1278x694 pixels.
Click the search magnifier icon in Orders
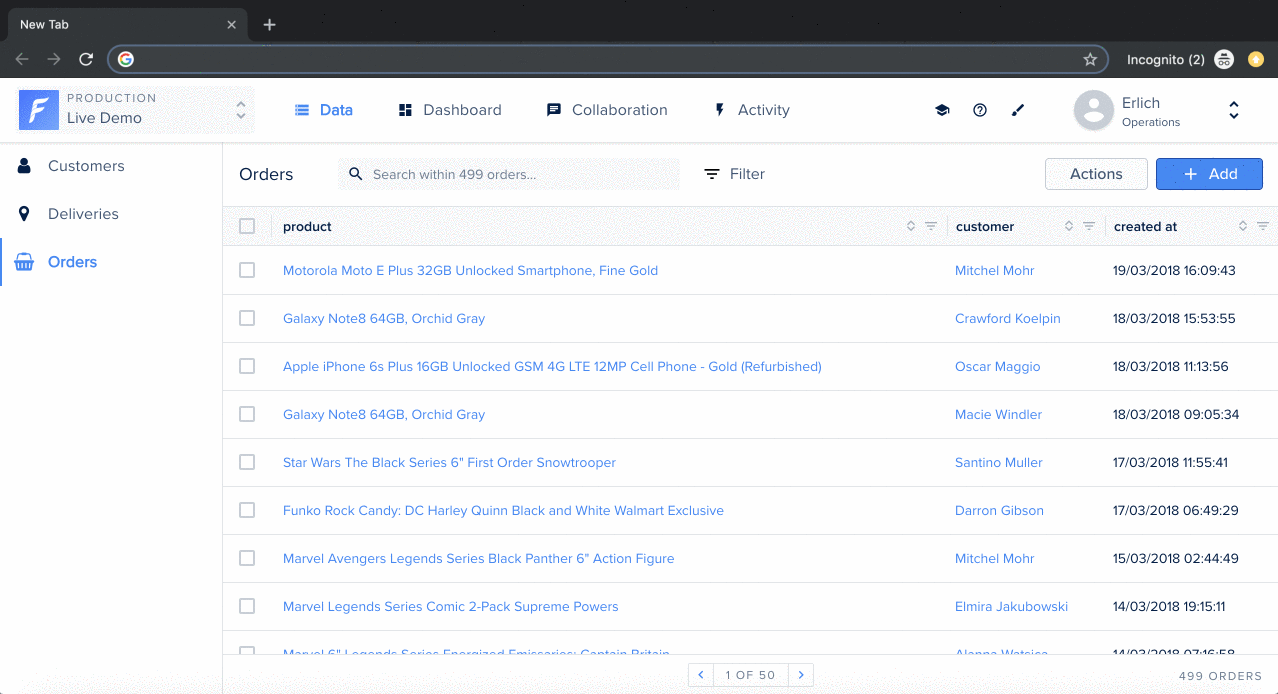pos(355,174)
